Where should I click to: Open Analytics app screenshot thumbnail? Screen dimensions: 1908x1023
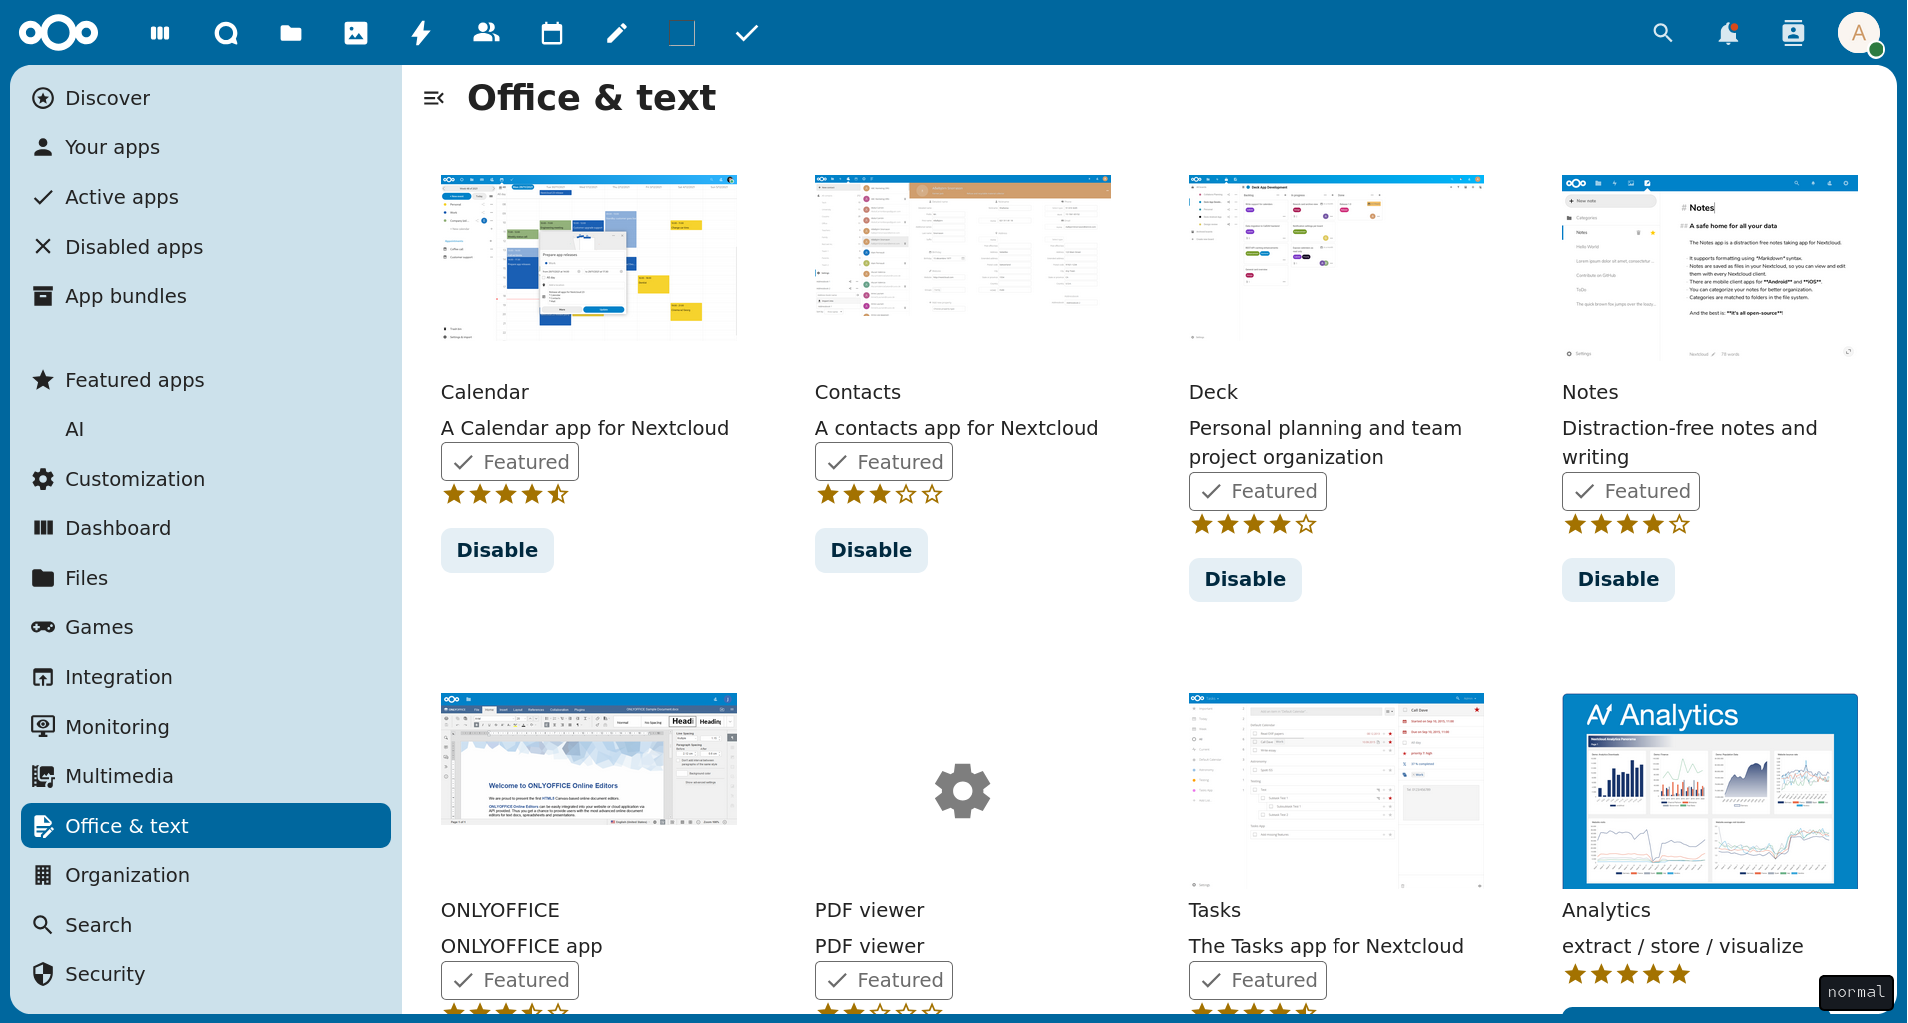[x=1710, y=791]
